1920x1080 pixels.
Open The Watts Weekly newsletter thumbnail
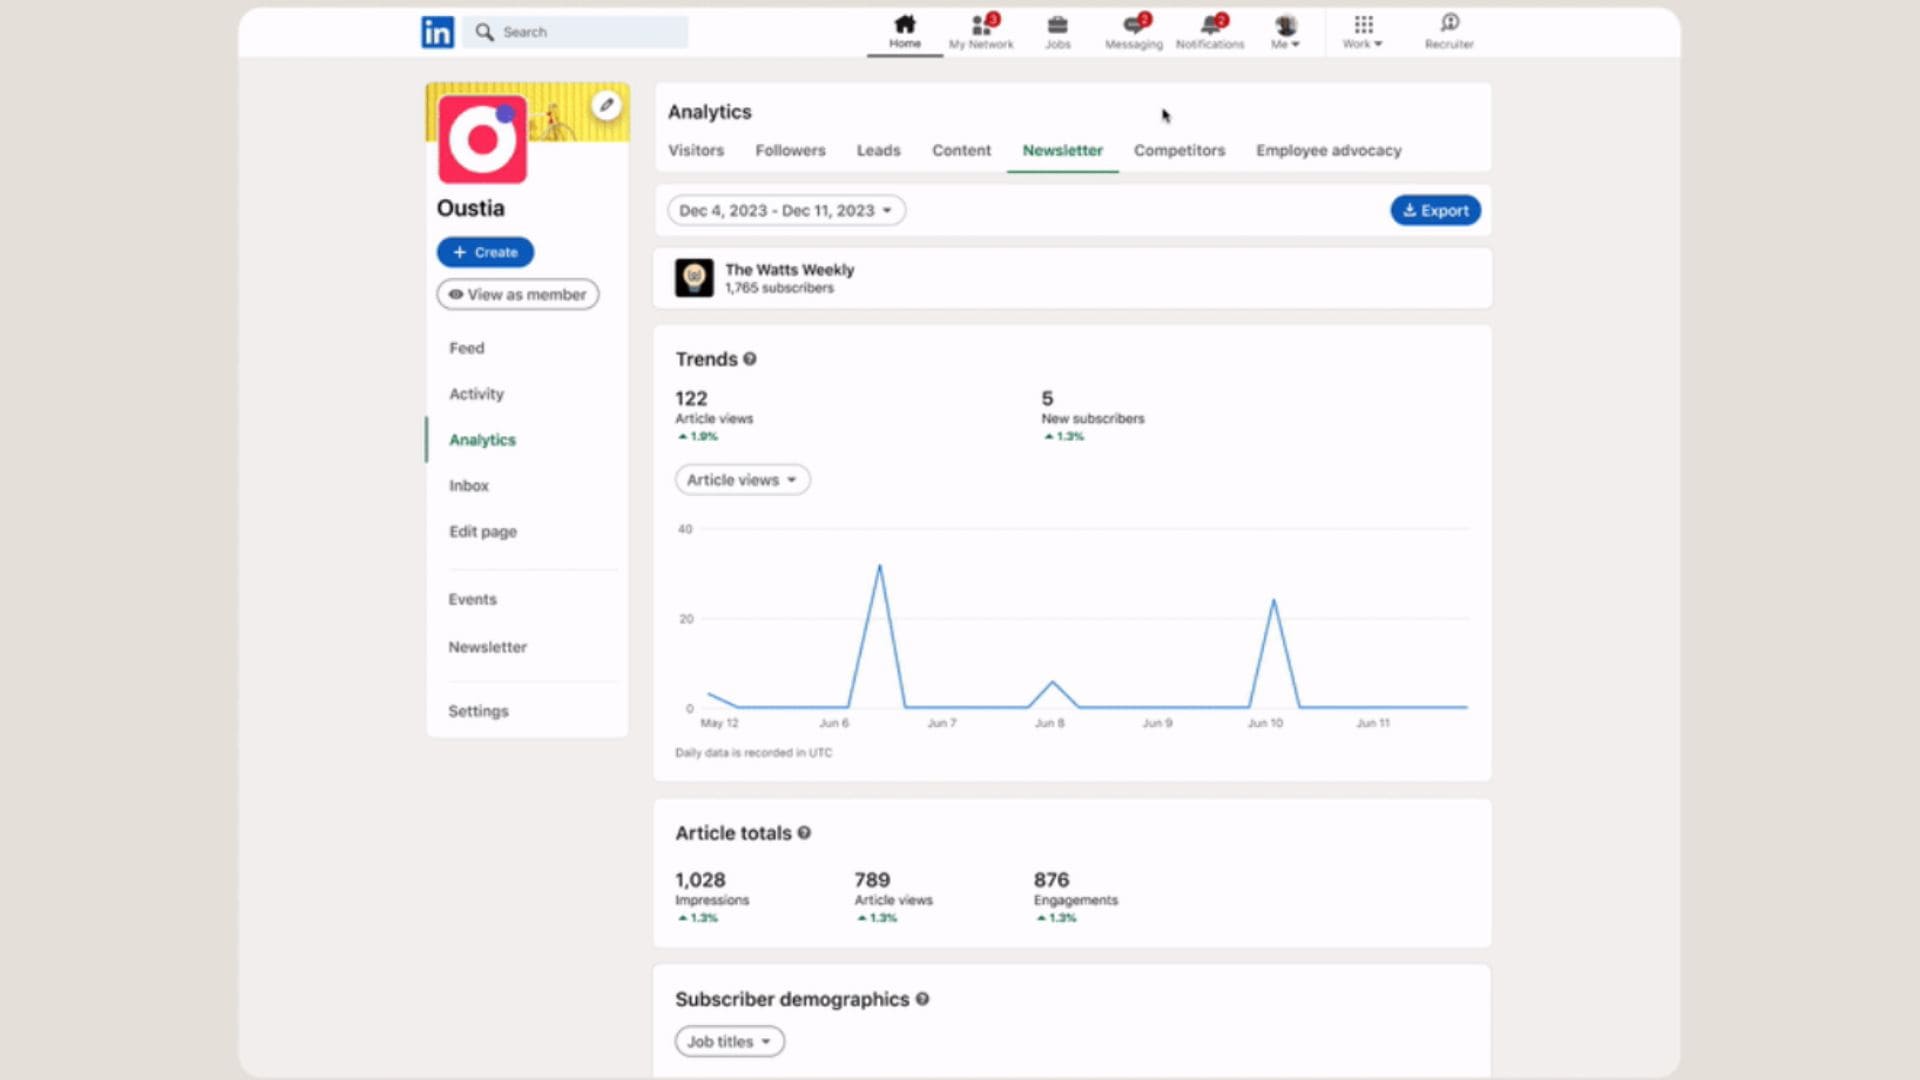[694, 278]
